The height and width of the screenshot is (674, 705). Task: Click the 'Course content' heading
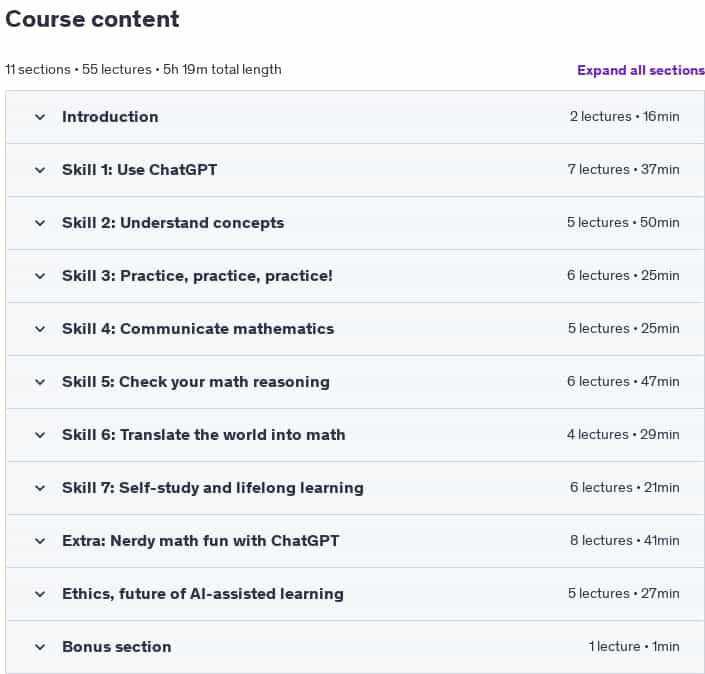click(92, 19)
